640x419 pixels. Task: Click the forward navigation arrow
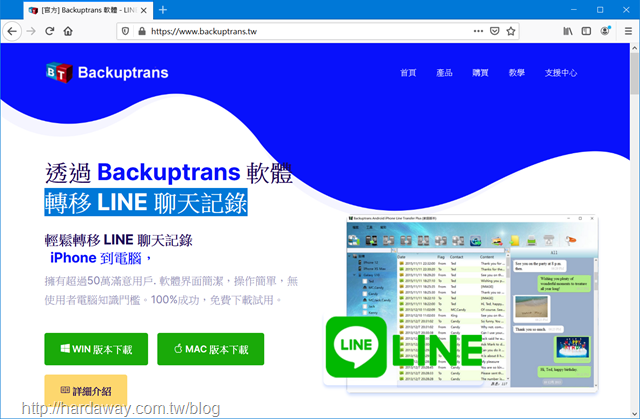click(31, 31)
